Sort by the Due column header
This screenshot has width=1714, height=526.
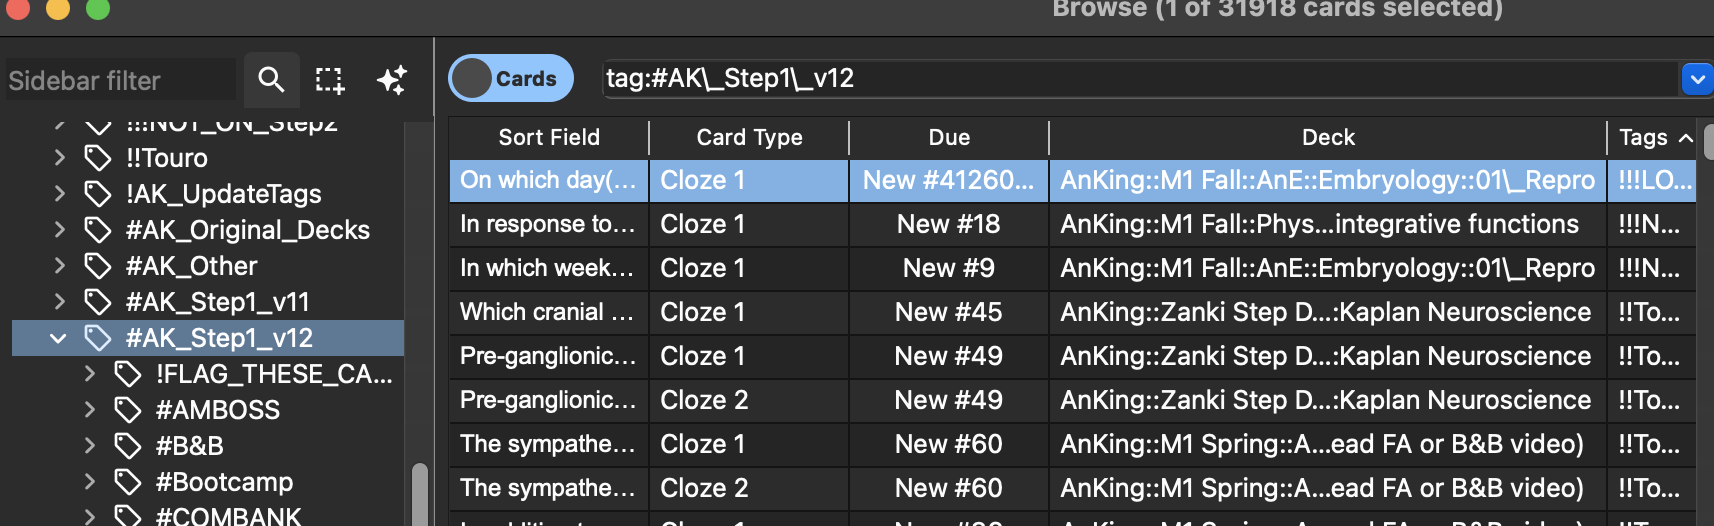(948, 137)
